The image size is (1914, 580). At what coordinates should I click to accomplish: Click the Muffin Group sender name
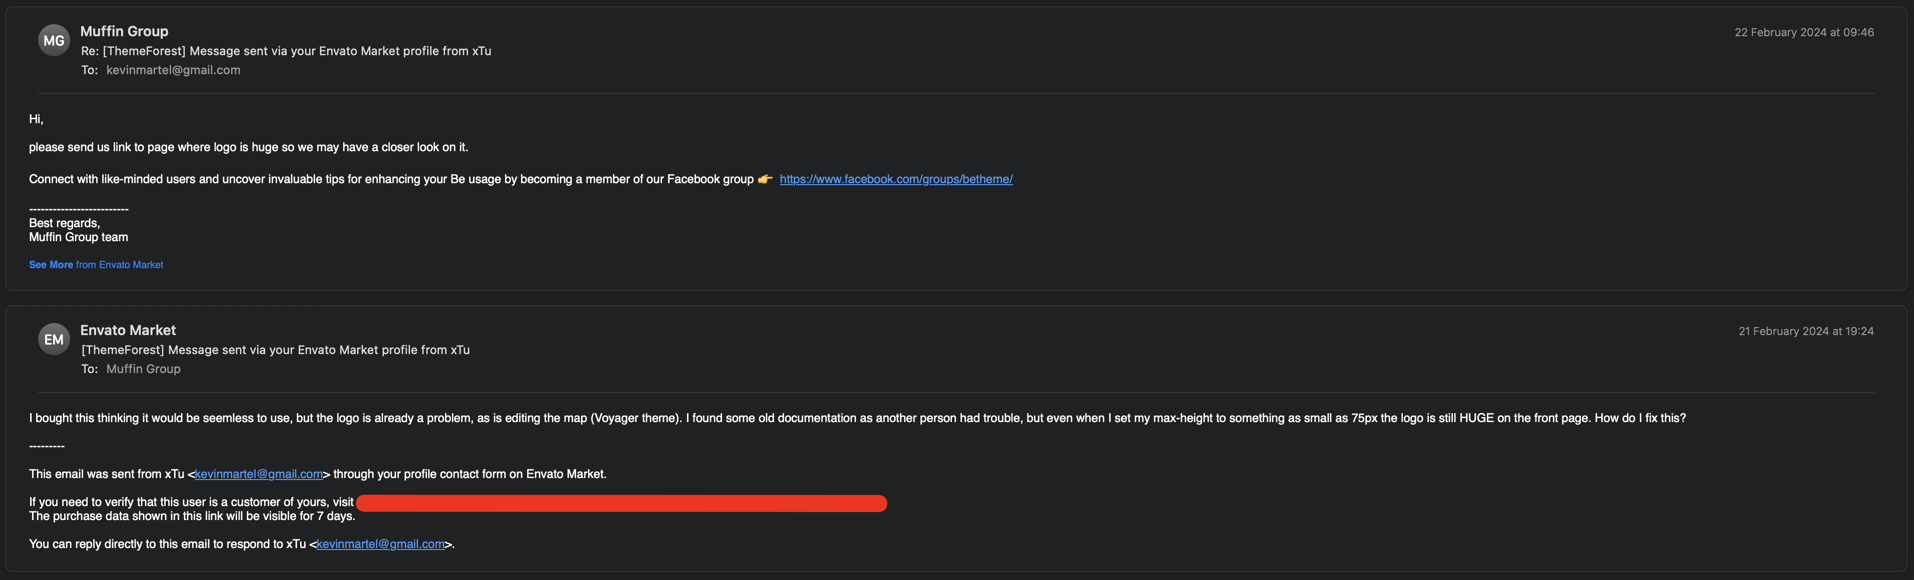(x=124, y=31)
